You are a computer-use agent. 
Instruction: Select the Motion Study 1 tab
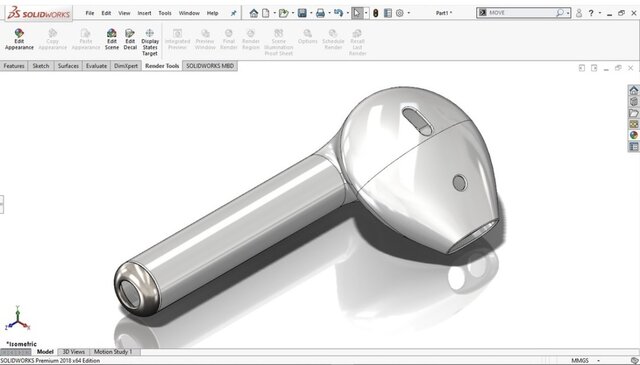point(113,352)
